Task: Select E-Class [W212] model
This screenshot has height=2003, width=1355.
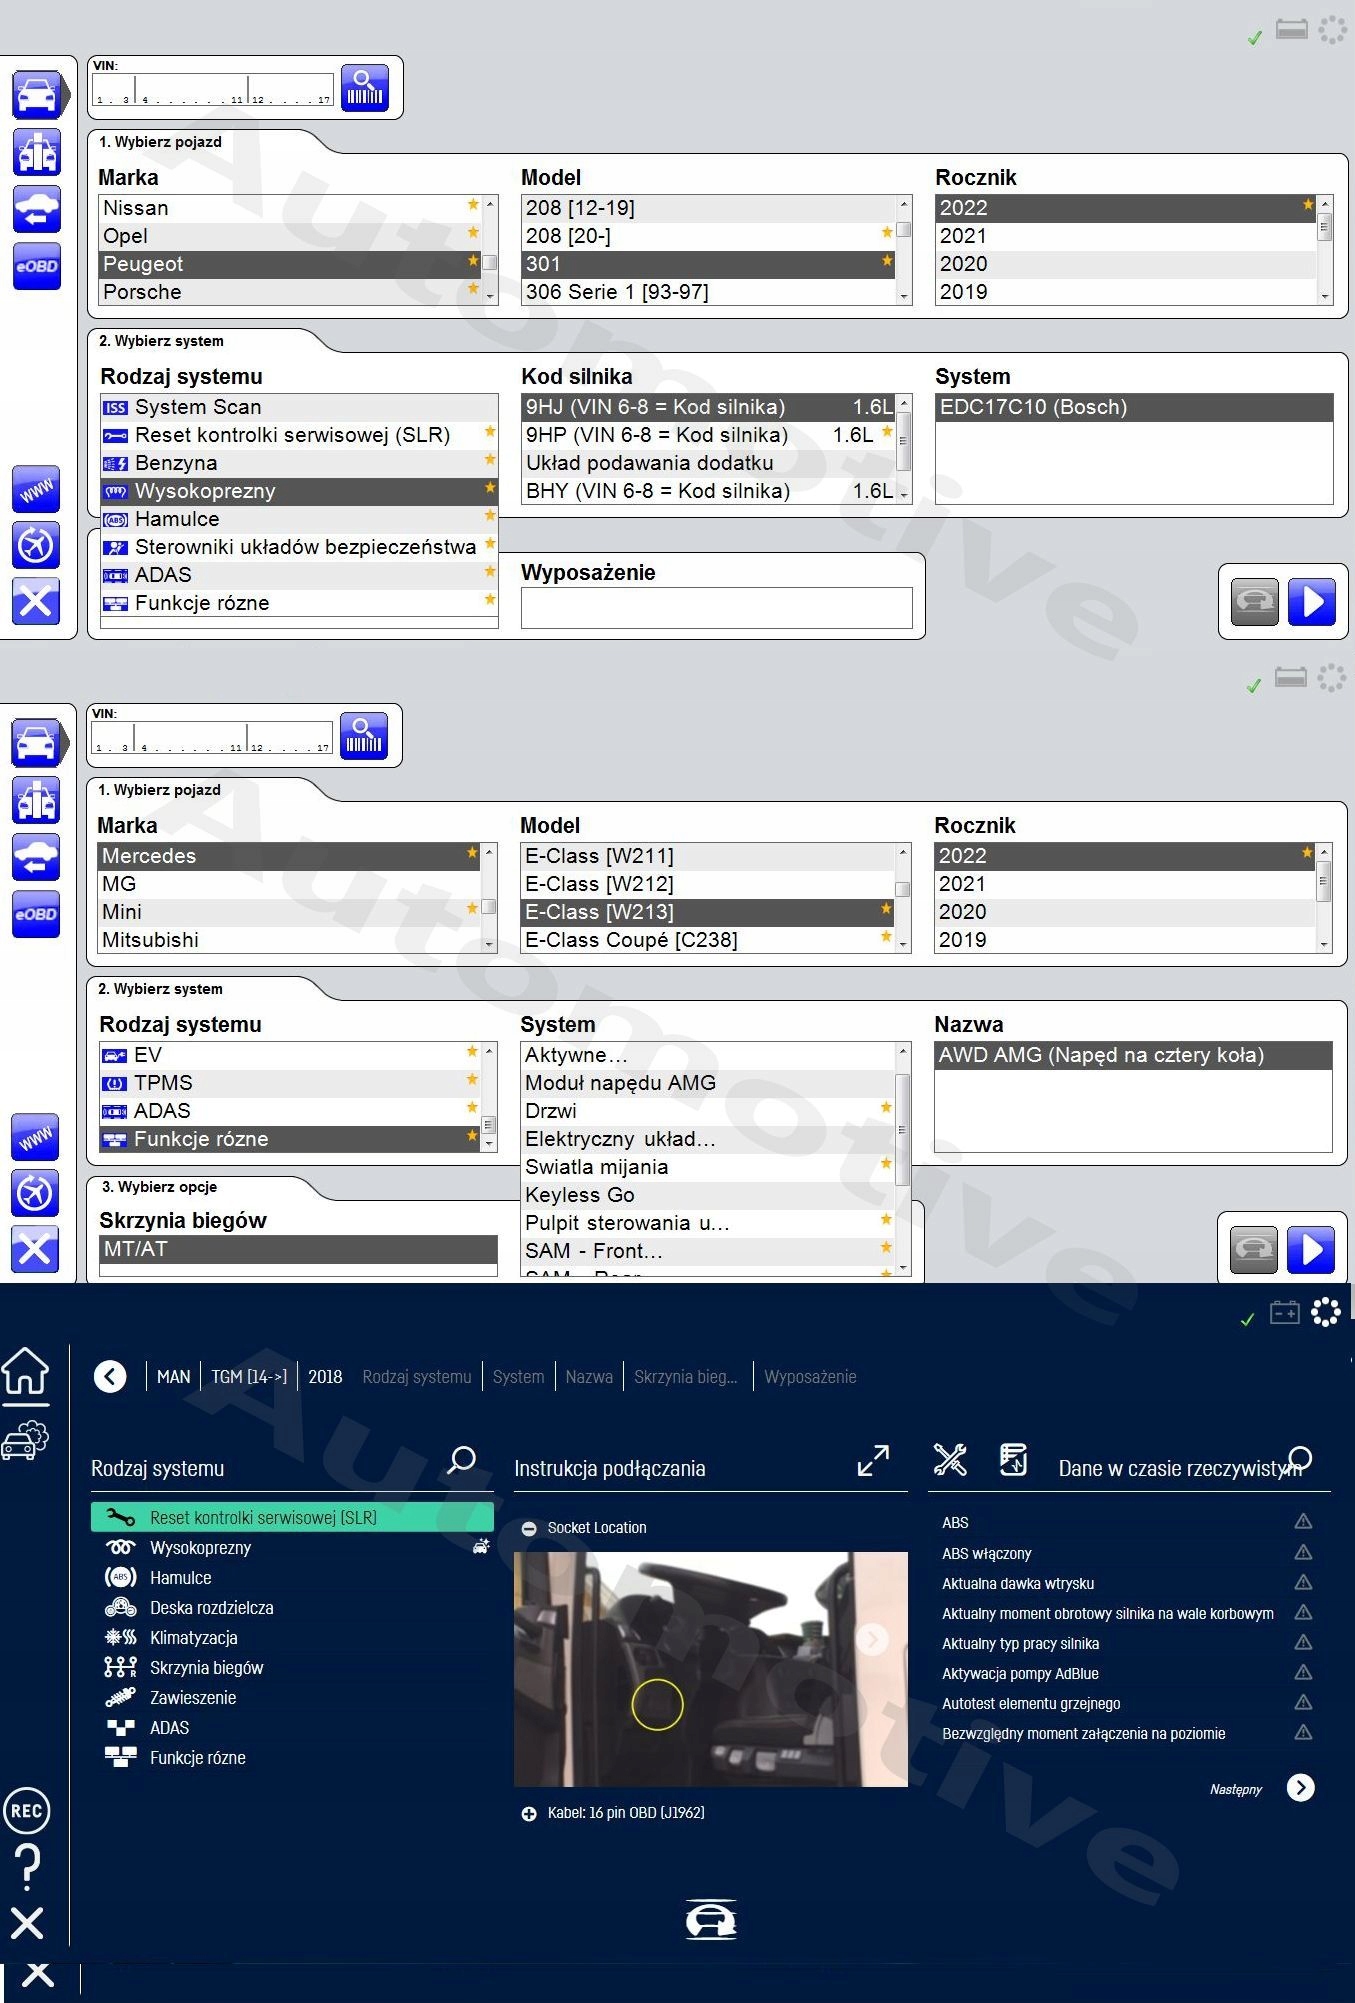Action: tap(708, 884)
